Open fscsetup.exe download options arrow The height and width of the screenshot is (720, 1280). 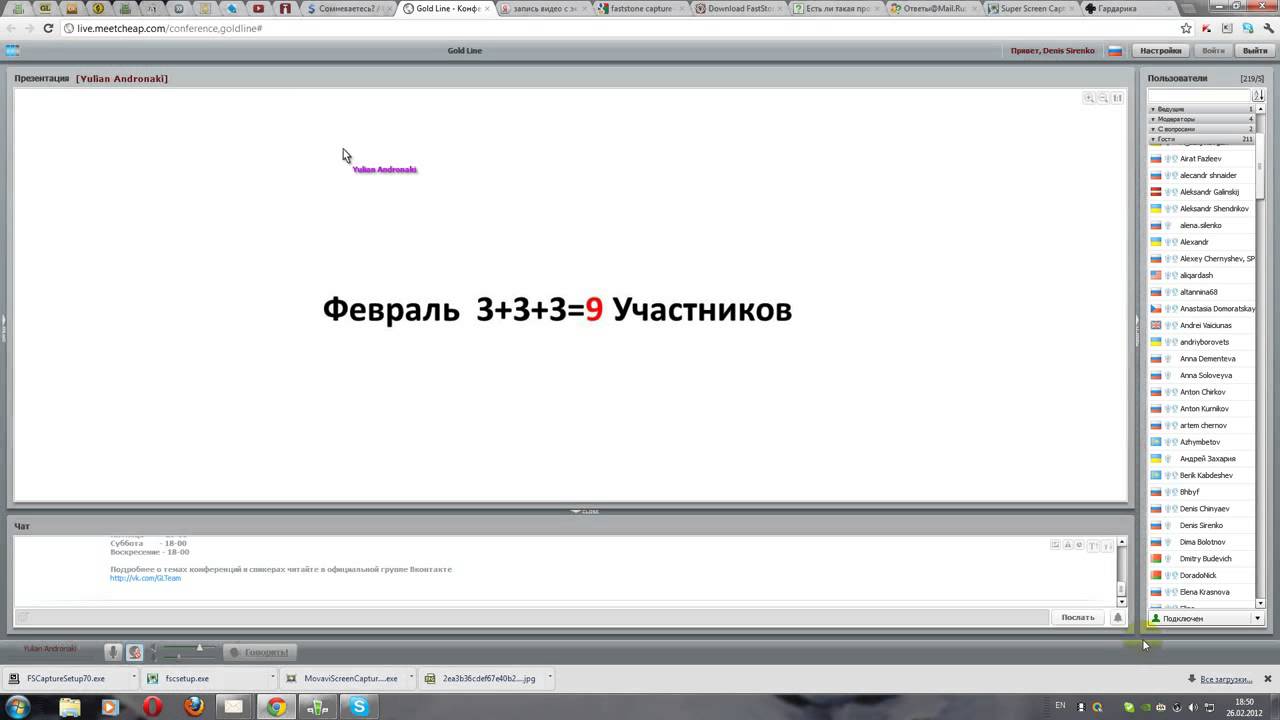(272, 677)
